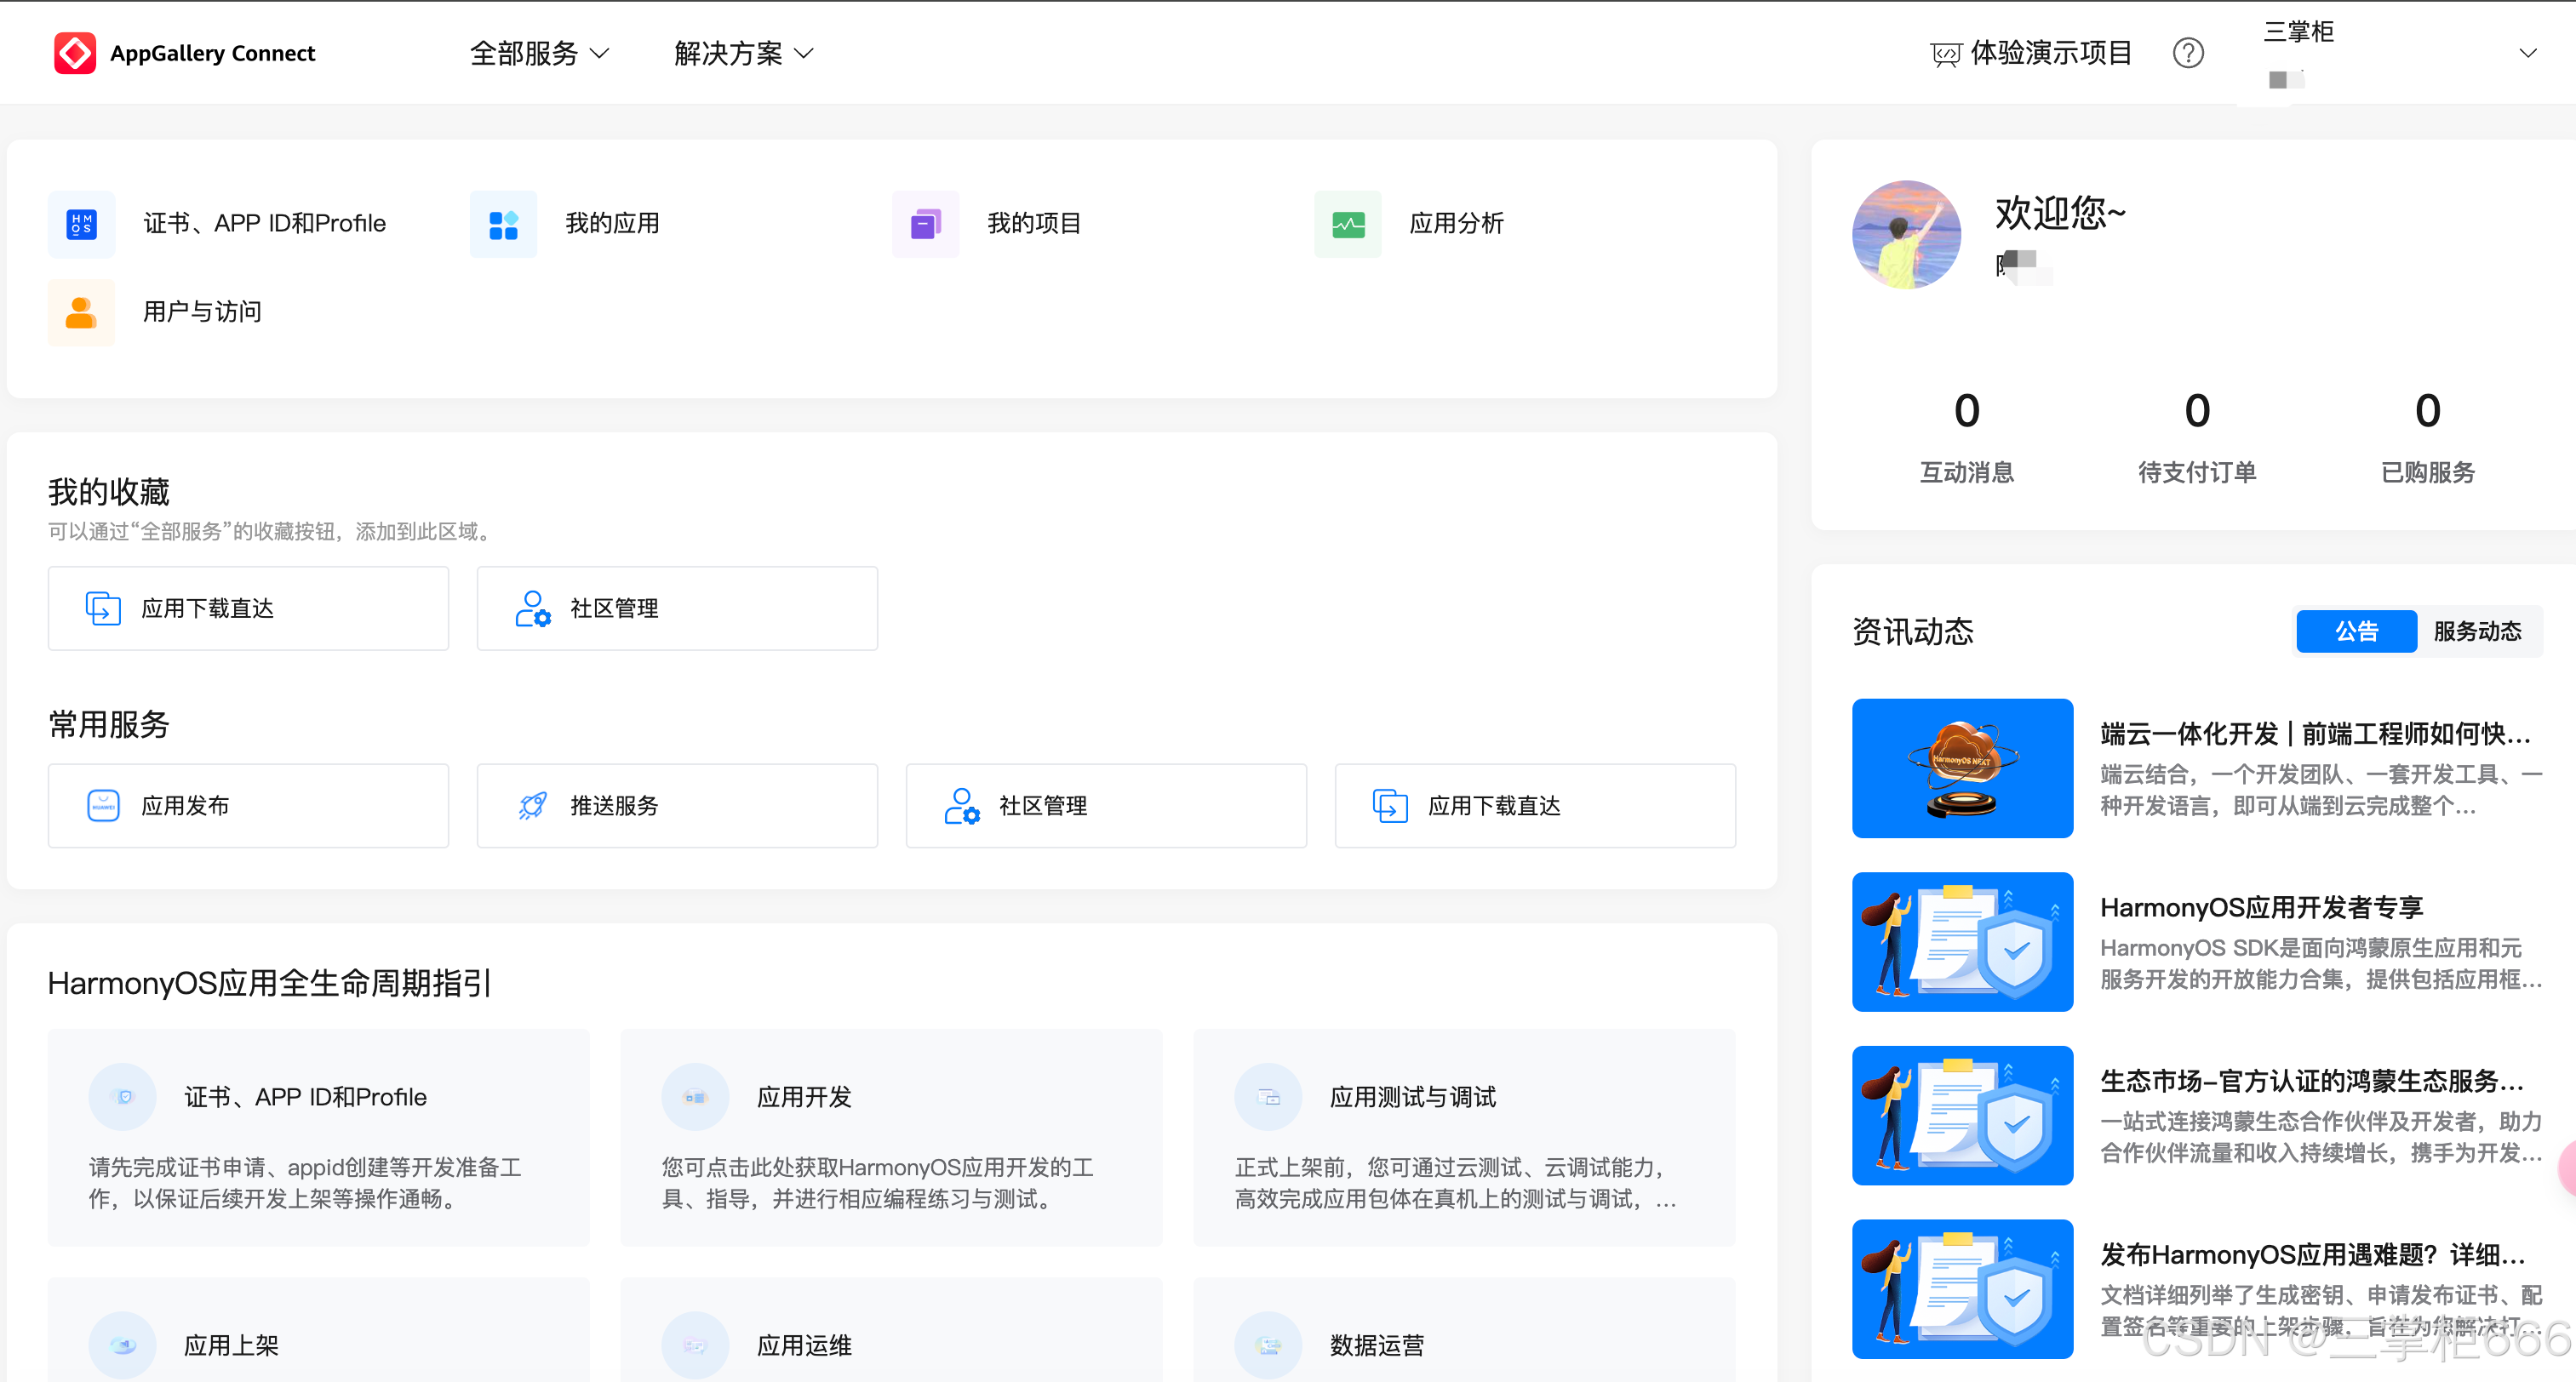Click the 应用运维 round icon
Viewport: 2576px width, 1382px height.
coord(695,1345)
